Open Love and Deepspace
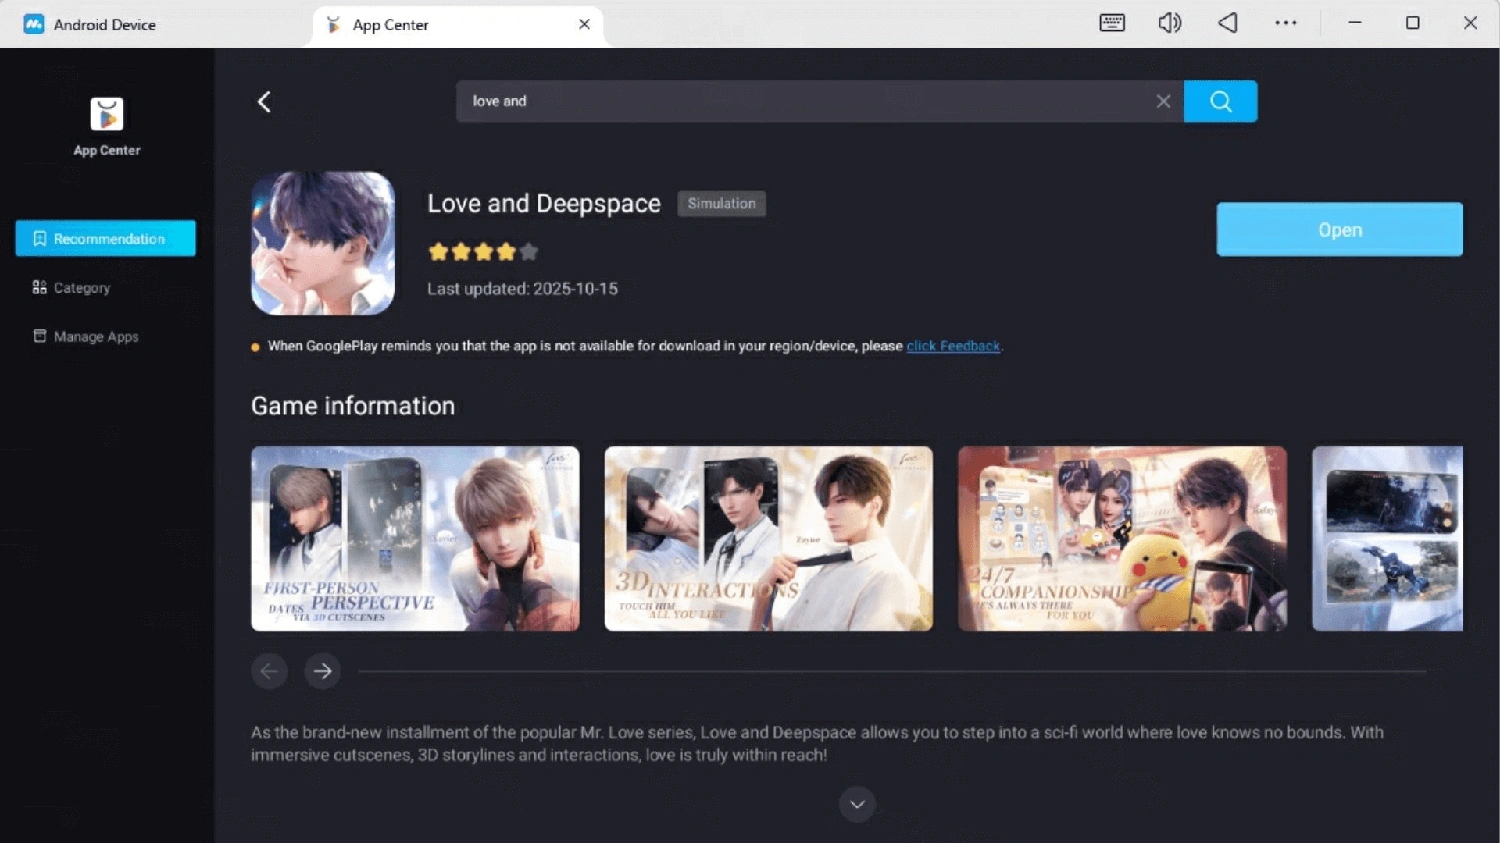This screenshot has width=1500, height=843. 1338,229
